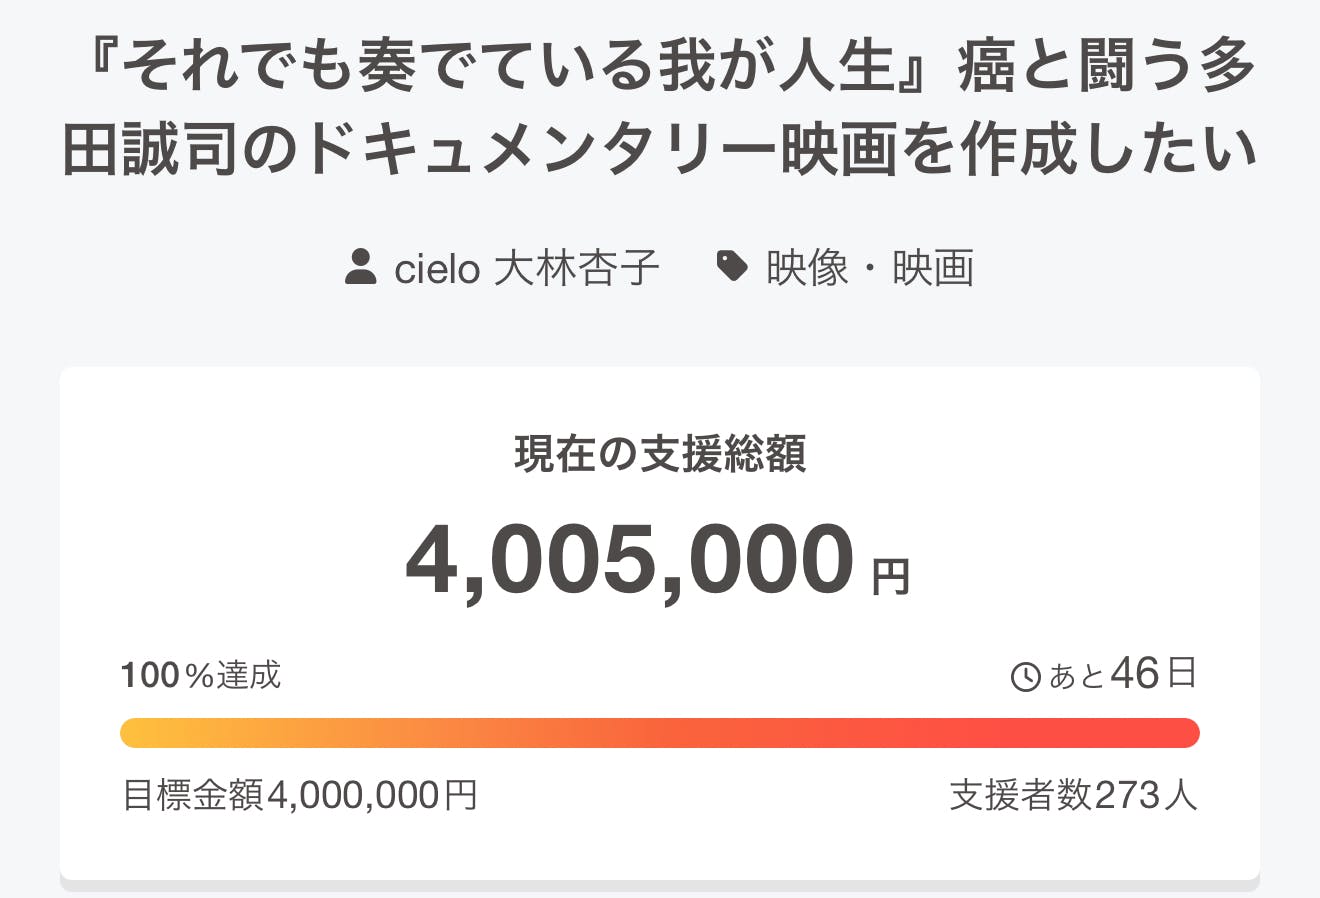Click the 4,005,000 total amount figure
Viewport: 1320px width, 898px height.
630,560
